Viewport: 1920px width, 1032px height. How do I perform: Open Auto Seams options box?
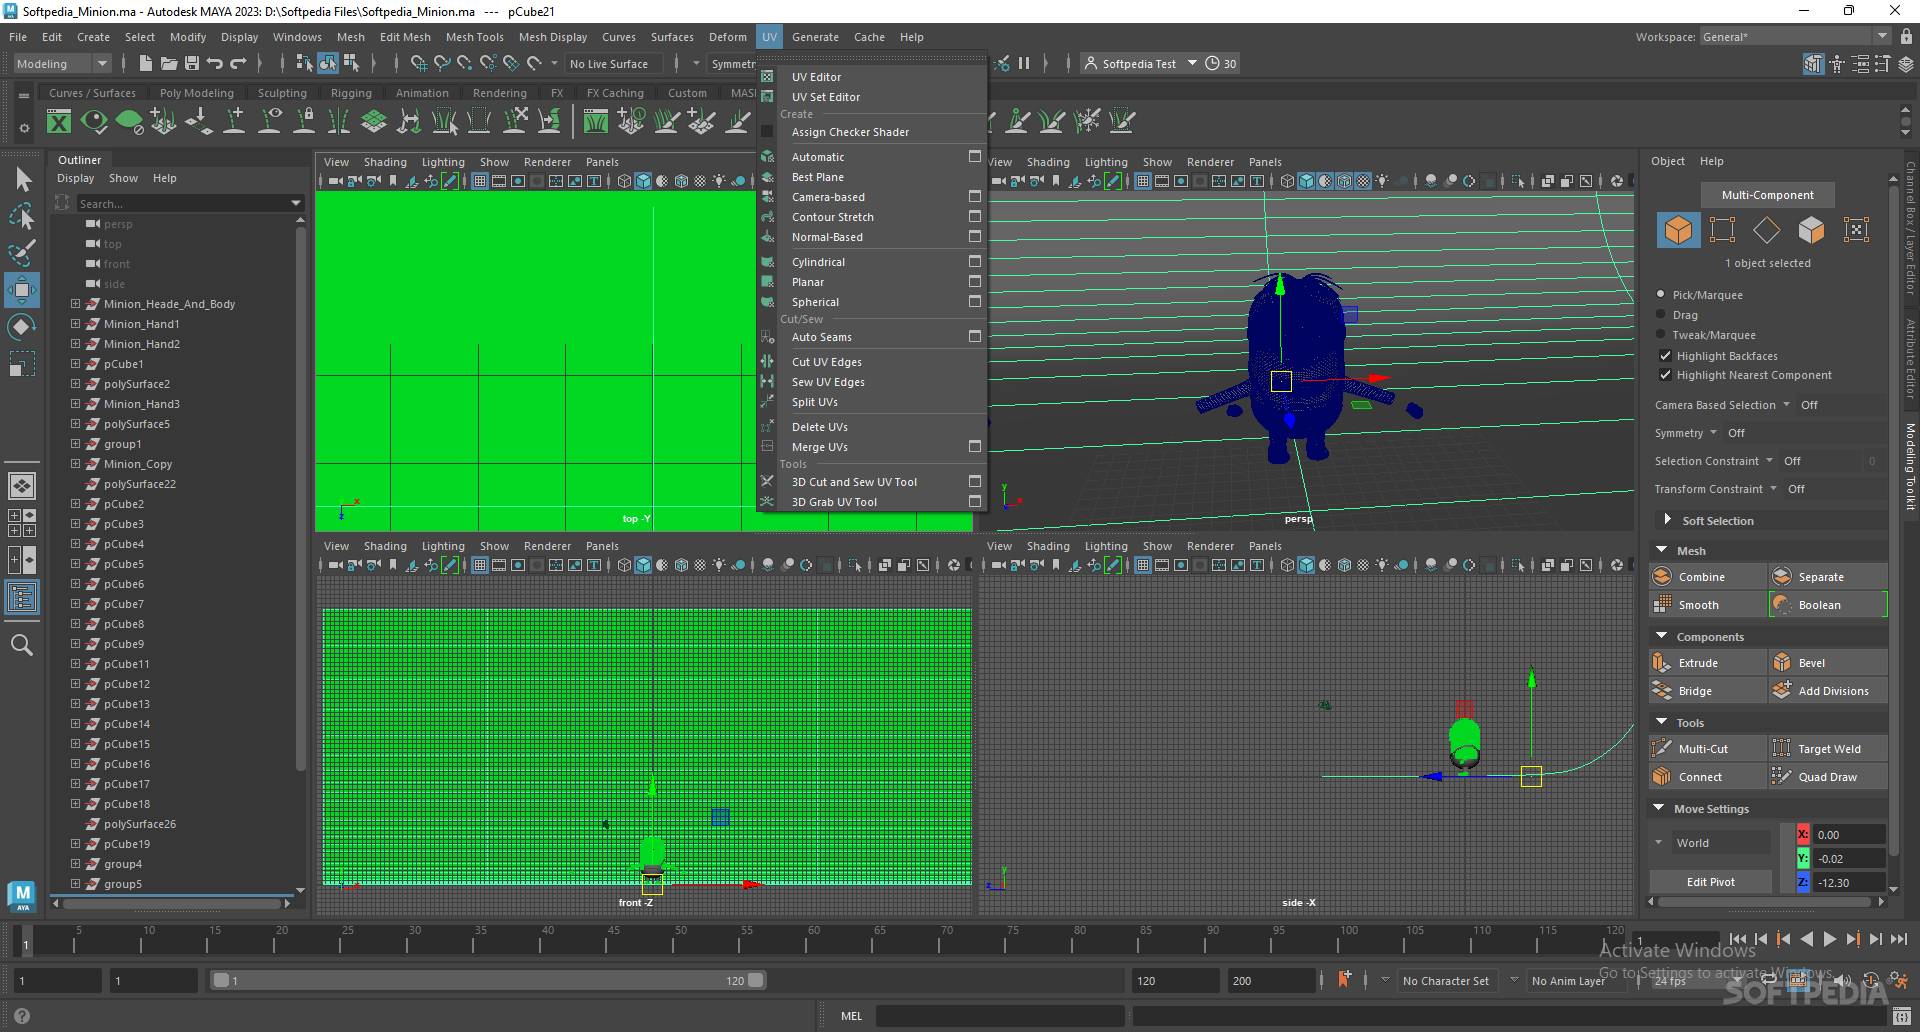coord(974,336)
